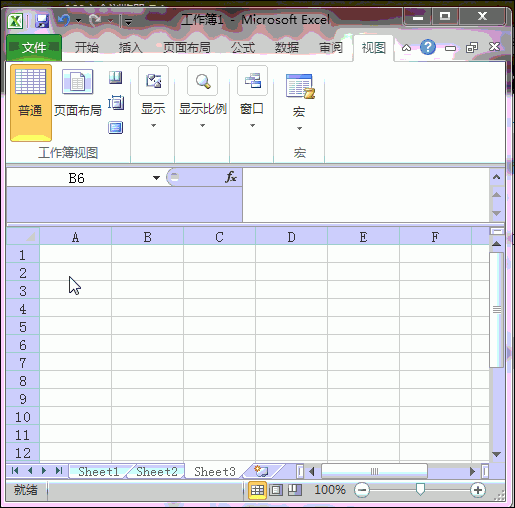
Task: Click the zoom in plus button
Action: click(478, 490)
